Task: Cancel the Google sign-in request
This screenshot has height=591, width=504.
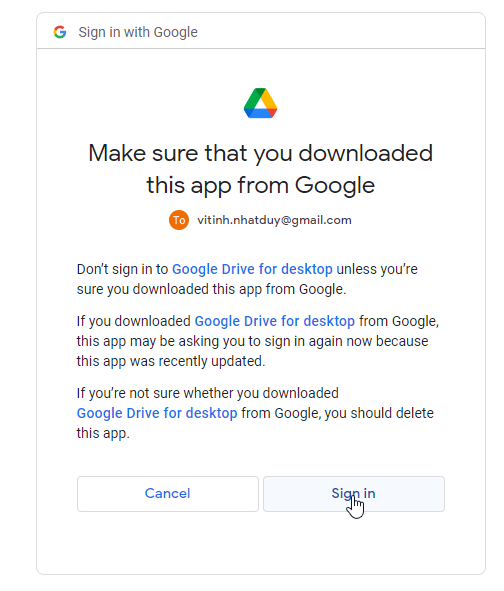Action: (x=168, y=494)
